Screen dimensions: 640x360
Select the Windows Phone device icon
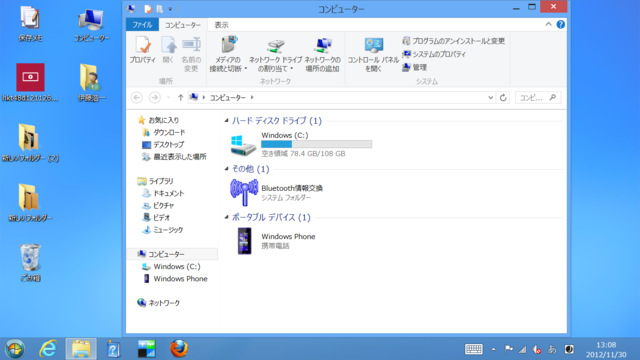[x=244, y=241]
